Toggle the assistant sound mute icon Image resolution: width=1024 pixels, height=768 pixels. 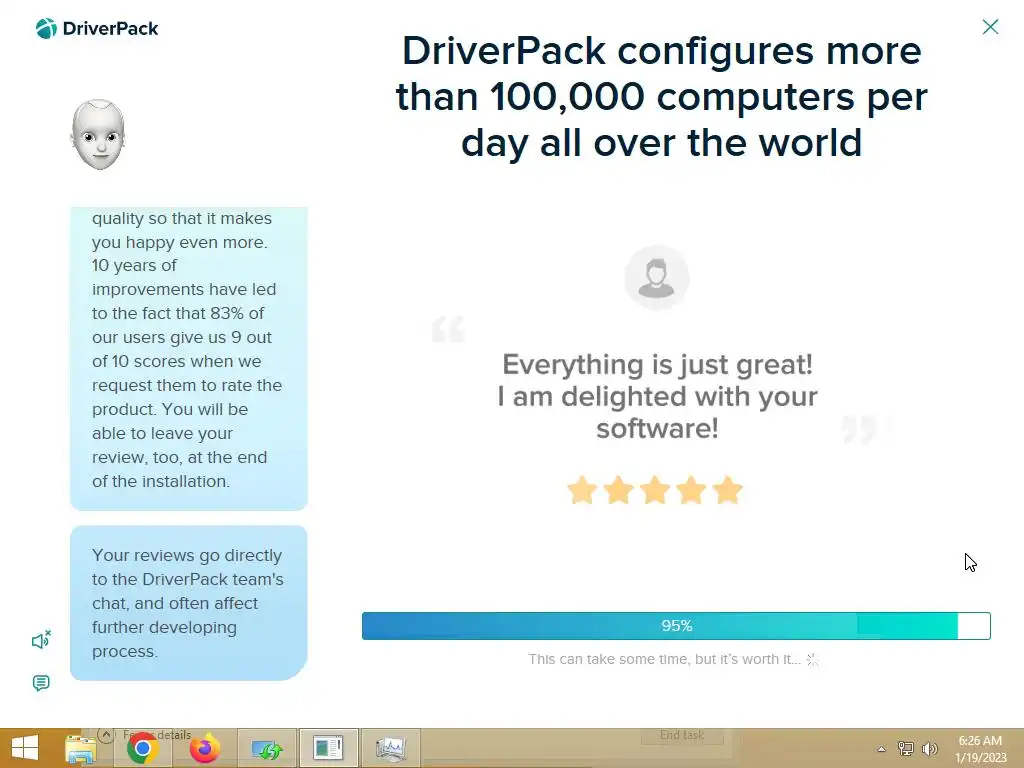(41, 640)
